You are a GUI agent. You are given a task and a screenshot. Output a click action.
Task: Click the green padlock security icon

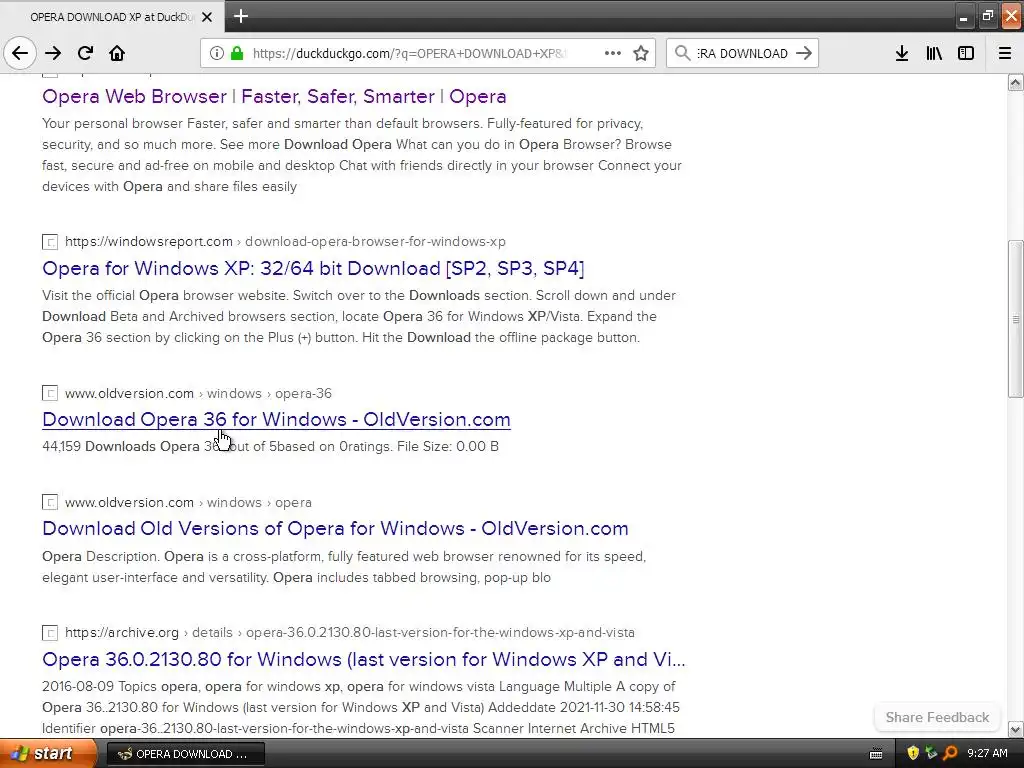(237, 53)
